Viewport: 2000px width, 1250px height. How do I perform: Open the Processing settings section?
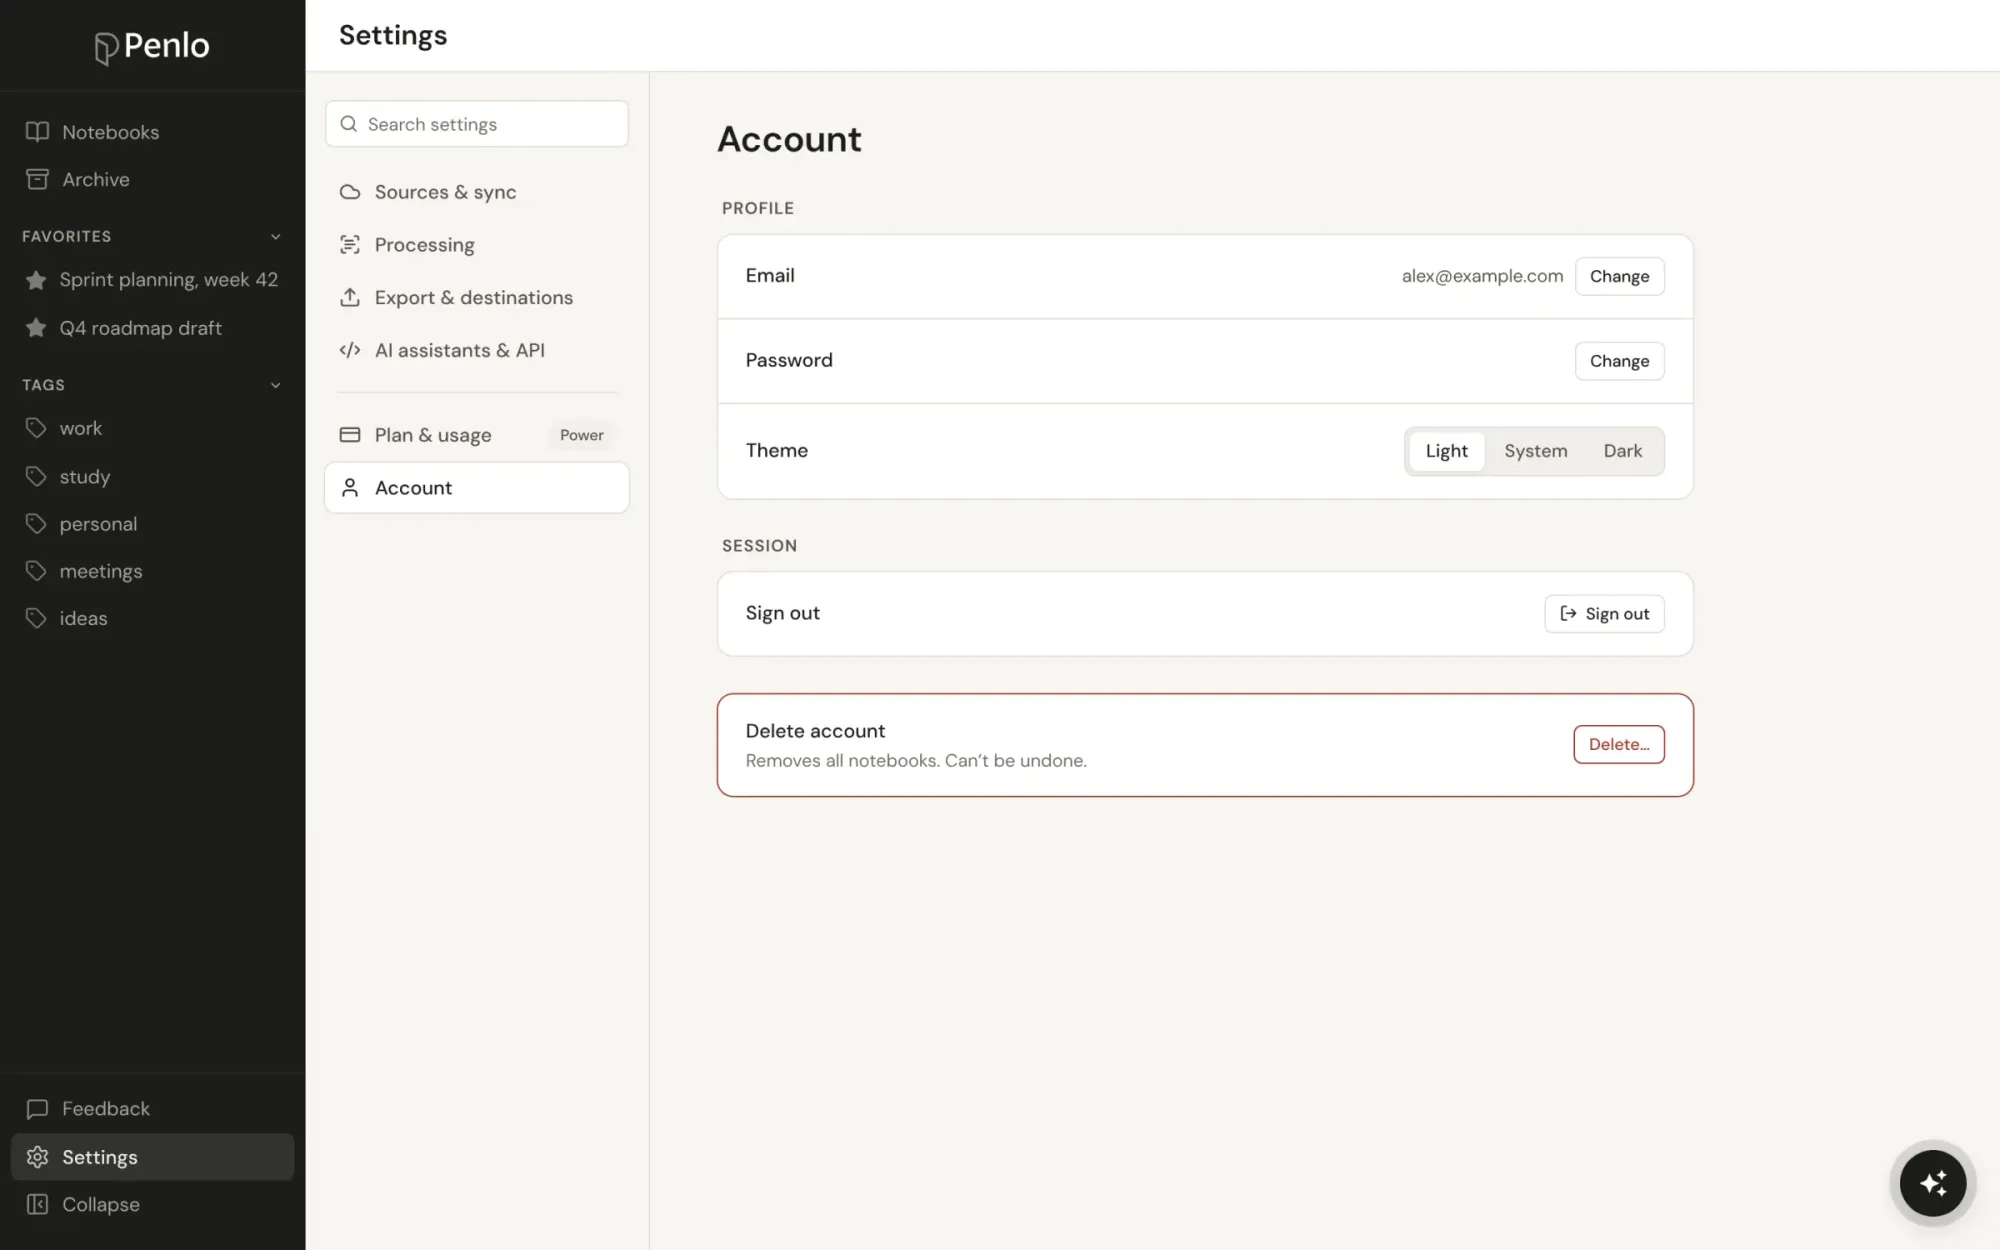(477, 245)
